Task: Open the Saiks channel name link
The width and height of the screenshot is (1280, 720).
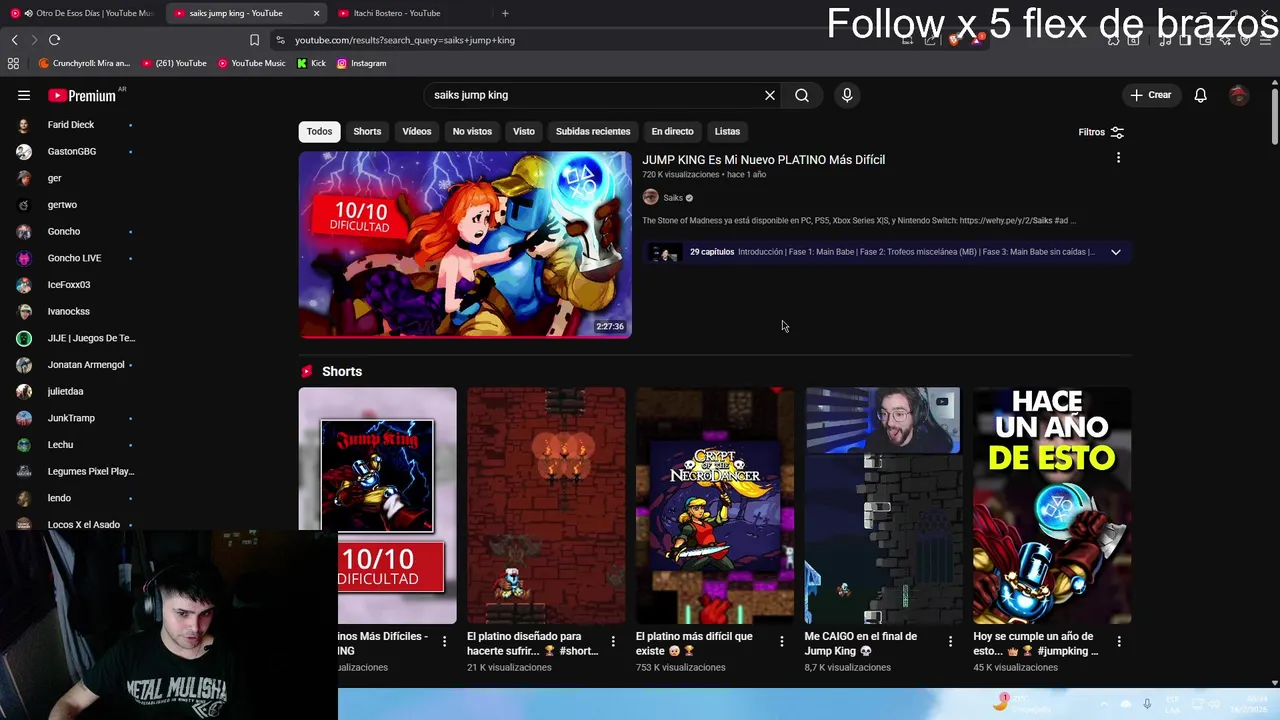Action: [x=673, y=198]
